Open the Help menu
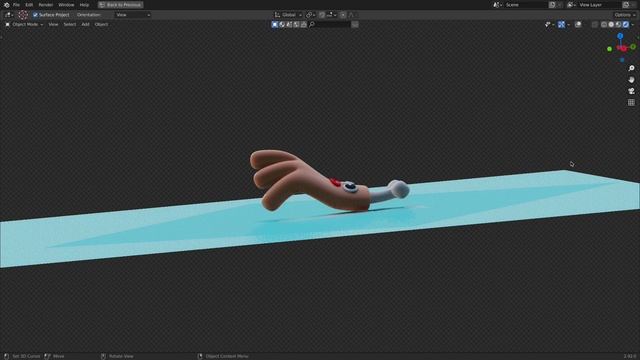Viewport: 640px width, 360px height. 84,5
